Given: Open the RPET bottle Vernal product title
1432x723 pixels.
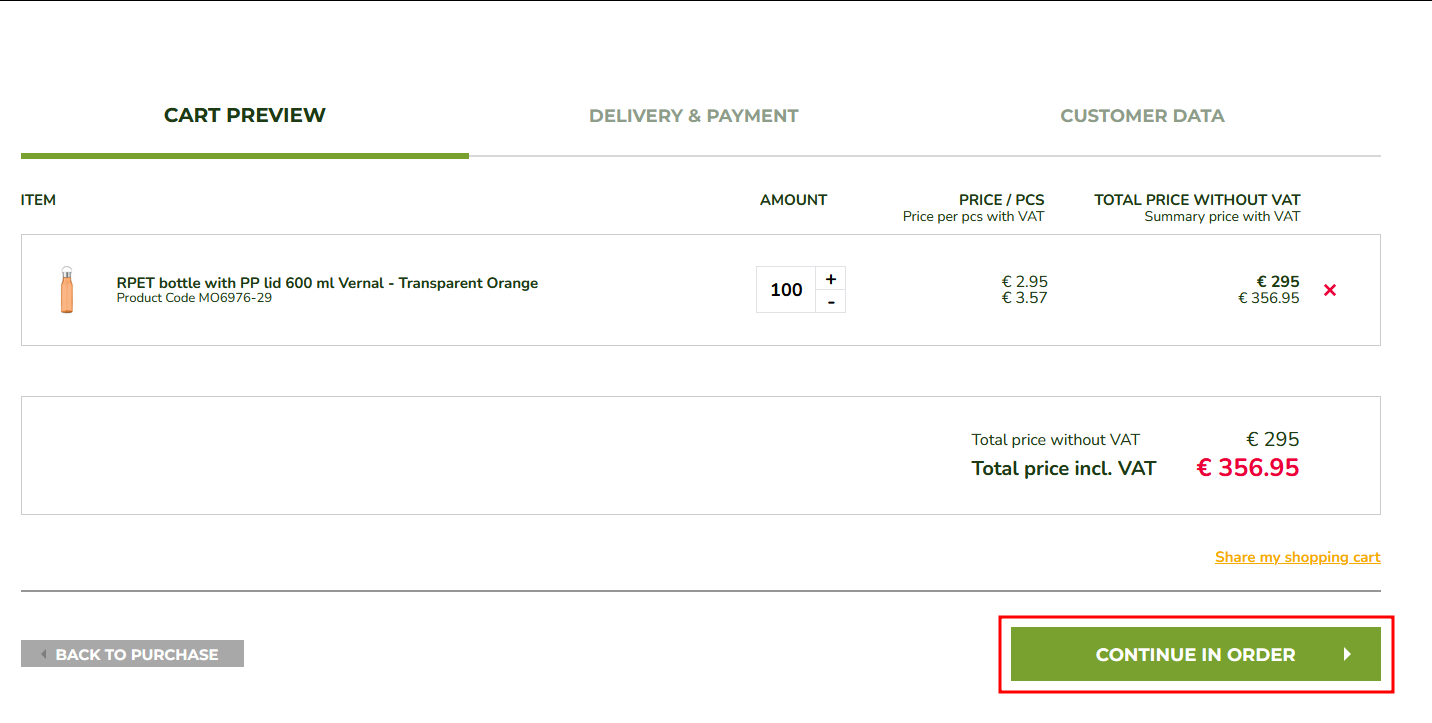Looking at the screenshot, I should pyautogui.click(x=327, y=283).
